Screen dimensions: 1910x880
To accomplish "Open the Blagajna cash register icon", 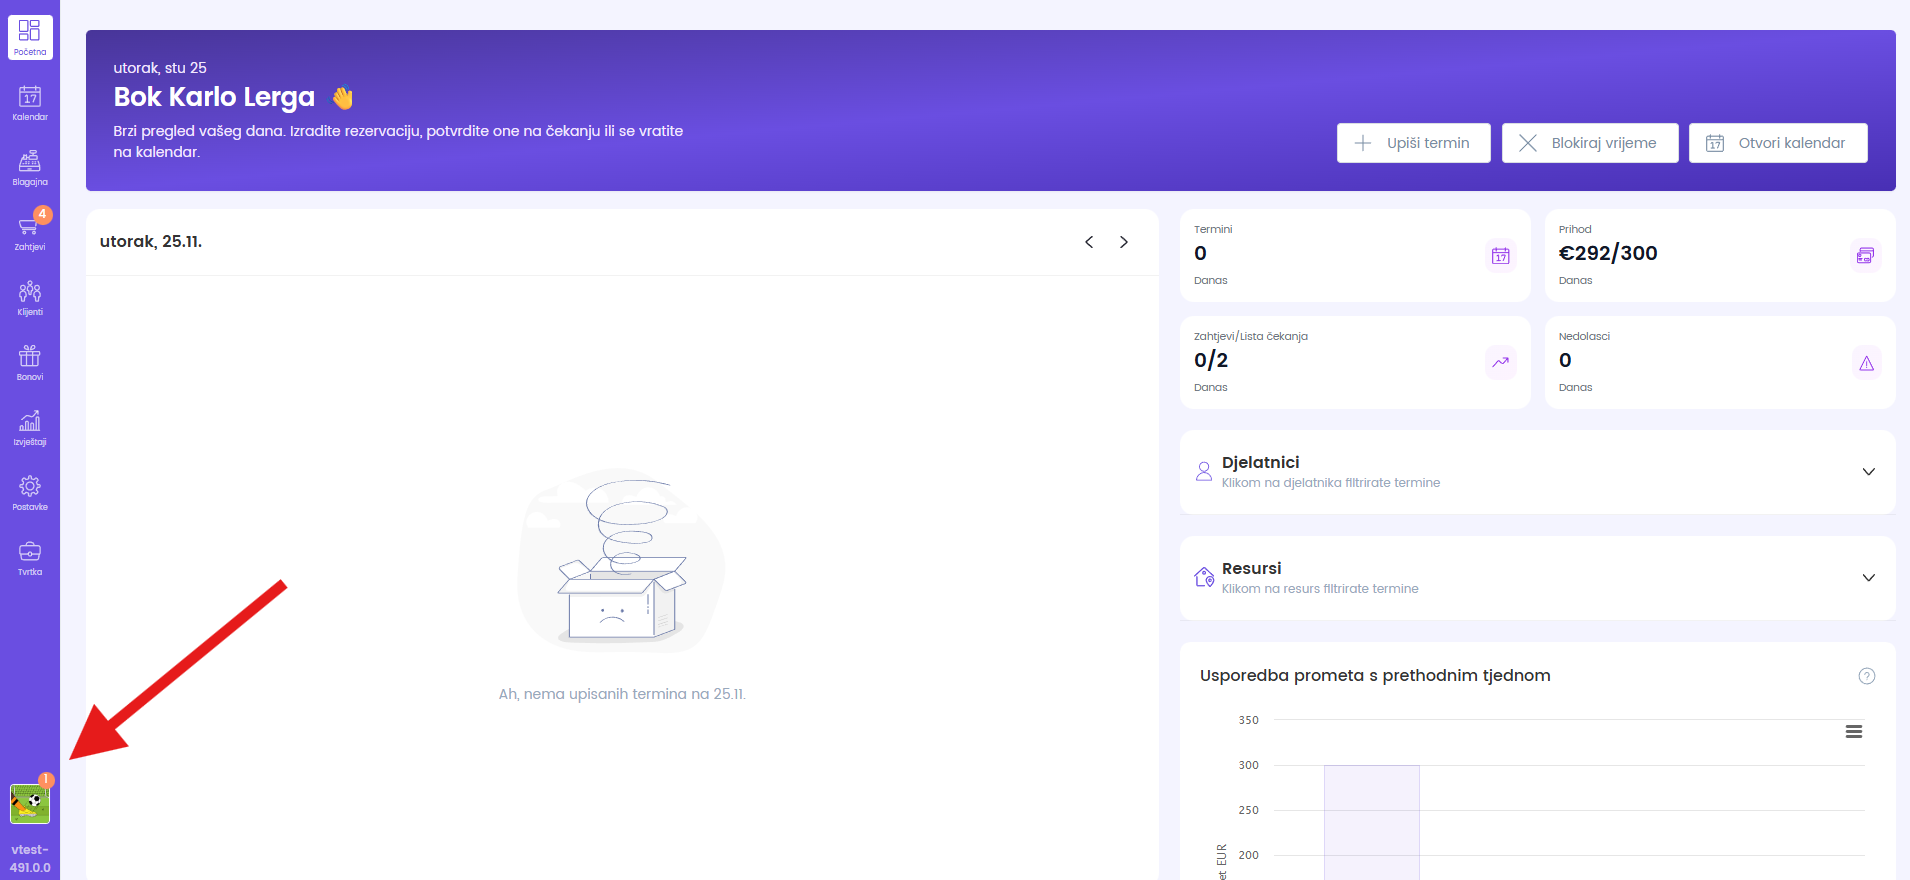I will (x=30, y=168).
